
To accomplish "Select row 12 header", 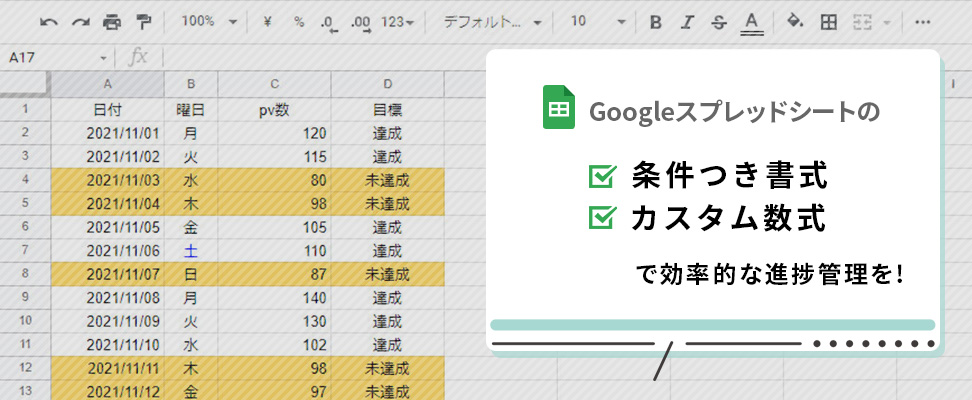I will point(25,368).
